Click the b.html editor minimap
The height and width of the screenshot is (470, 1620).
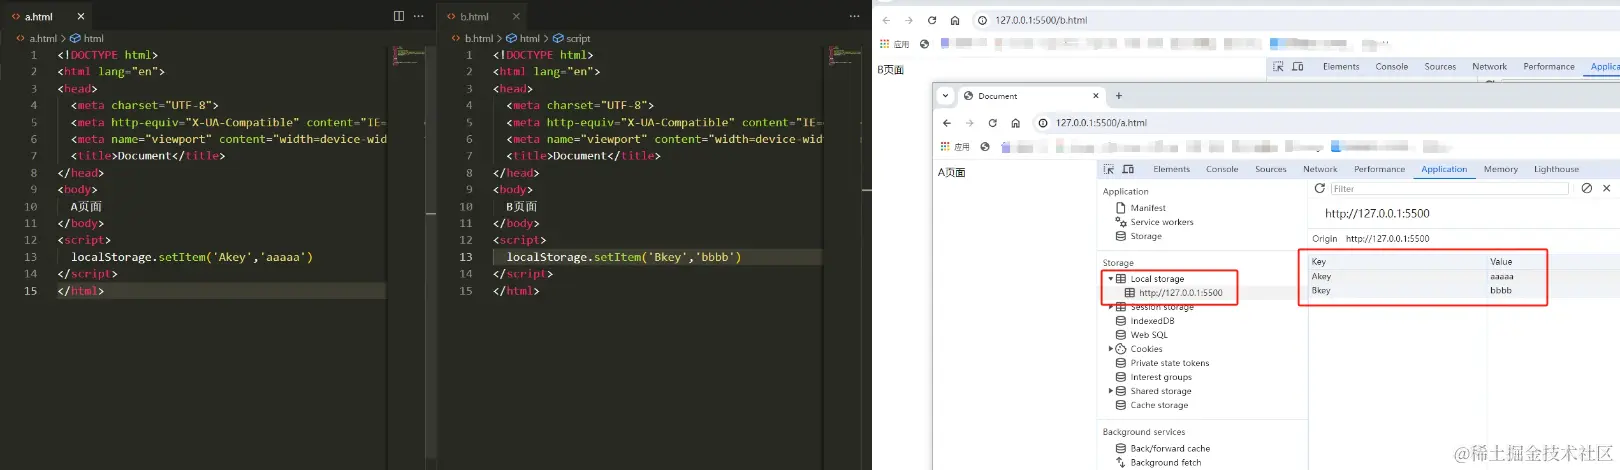pos(844,55)
